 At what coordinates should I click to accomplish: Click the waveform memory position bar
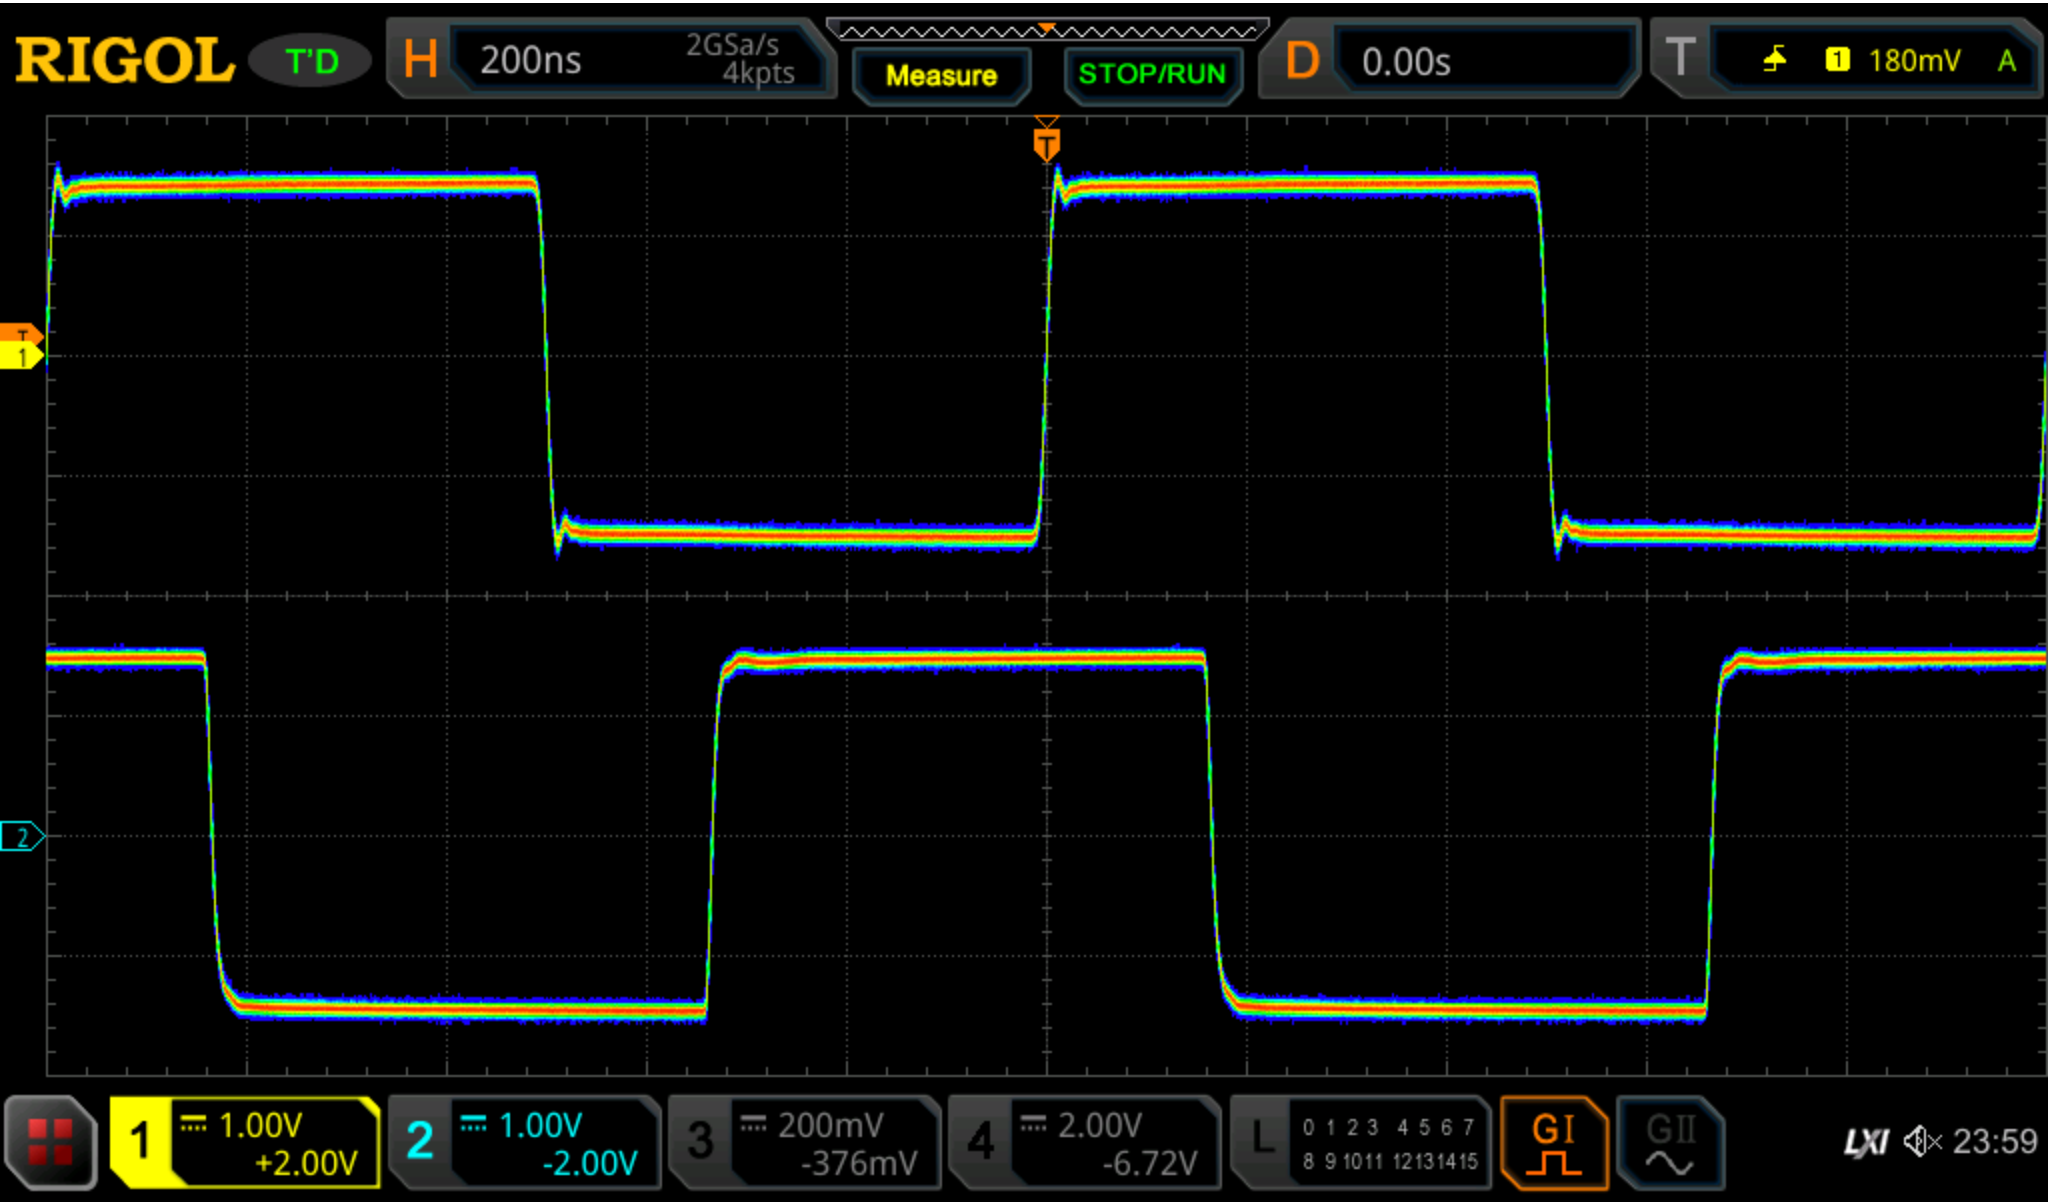tap(1047, 31)
